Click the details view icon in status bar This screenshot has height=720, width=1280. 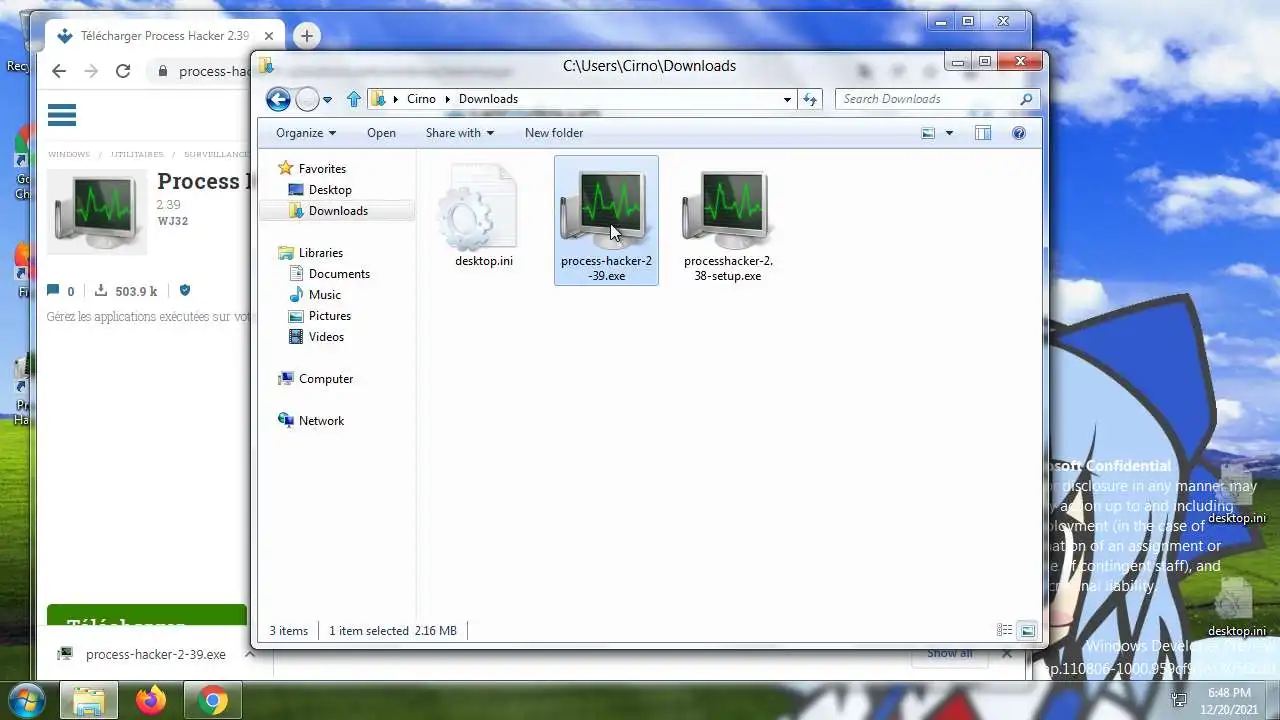[1004, 631]
